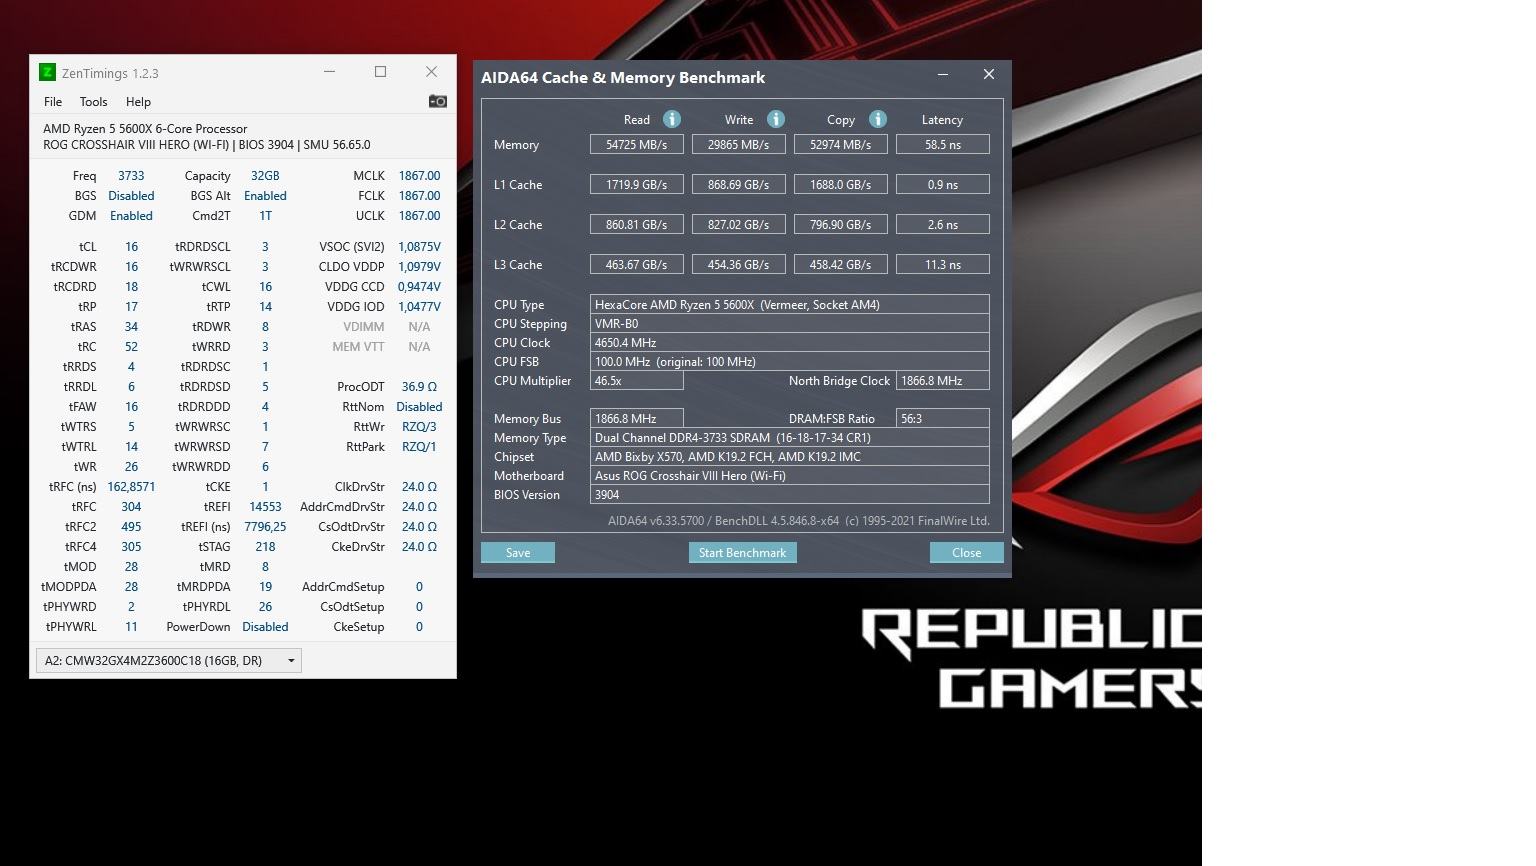Click Motherboard field Asus ROG Crosshair
Image resolution: width=1536 pixels, height=866 pixels.
[790, 476]
